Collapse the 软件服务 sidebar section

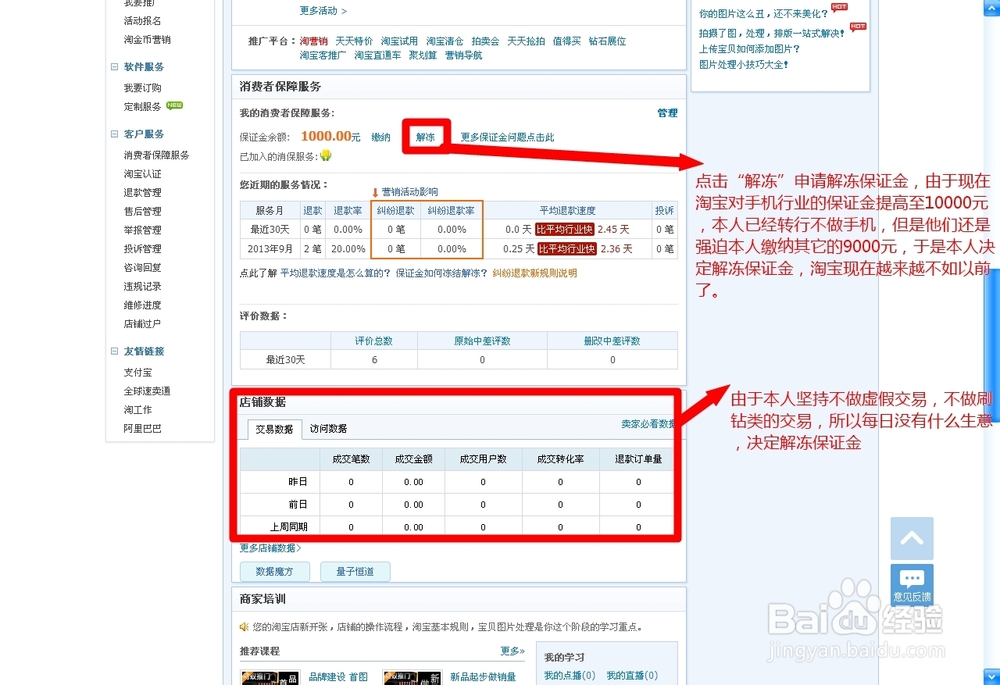(x=114, y=66)
